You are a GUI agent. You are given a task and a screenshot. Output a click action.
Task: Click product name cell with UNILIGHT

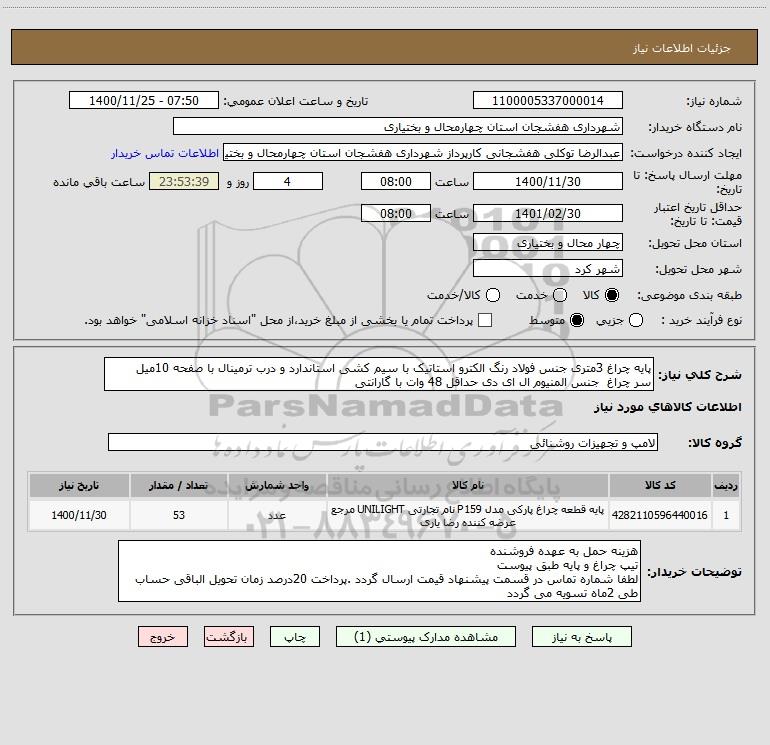(x=468, y=515)
